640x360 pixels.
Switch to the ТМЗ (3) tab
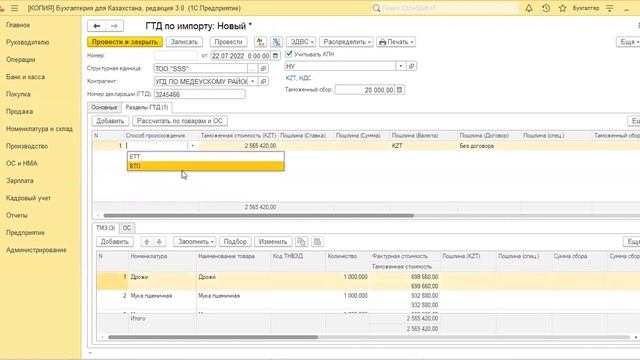tap(105, 228)
